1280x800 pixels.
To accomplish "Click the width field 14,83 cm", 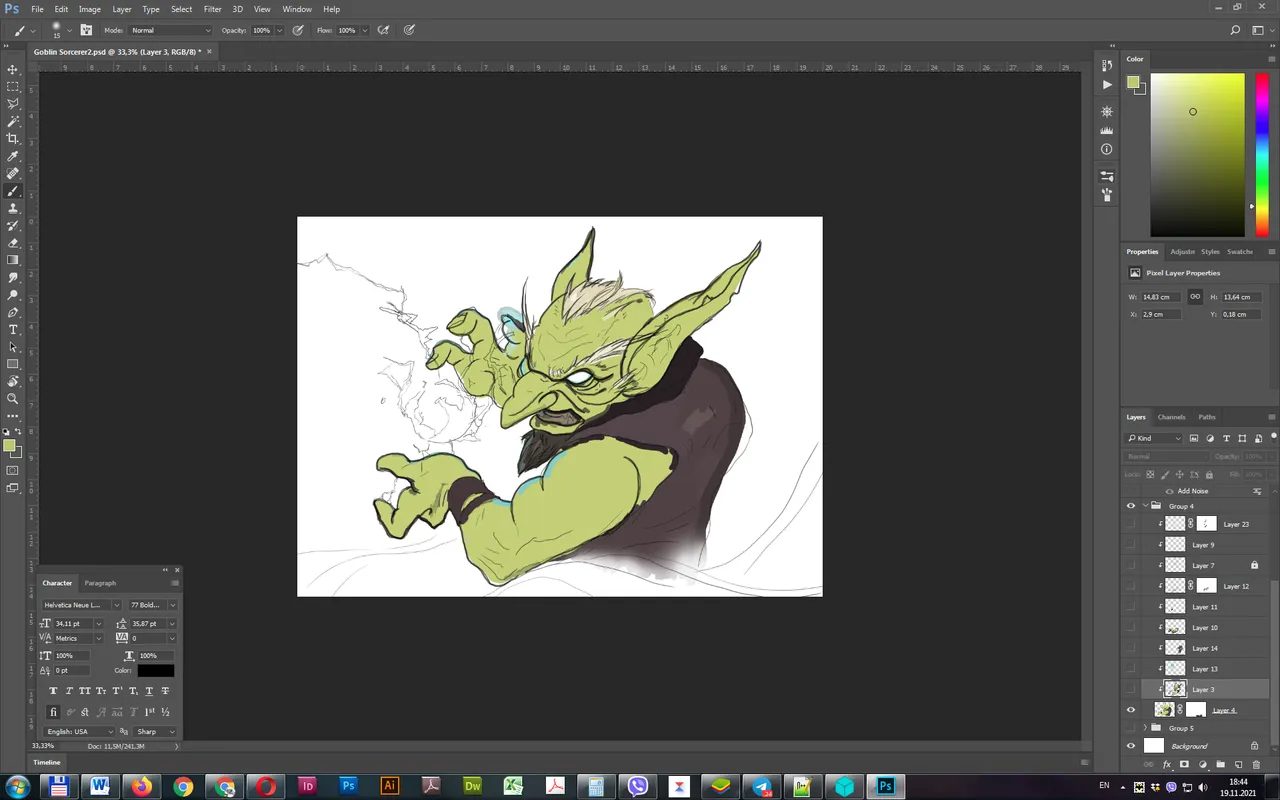I will pyautogui.click(x=1160, y=297).
